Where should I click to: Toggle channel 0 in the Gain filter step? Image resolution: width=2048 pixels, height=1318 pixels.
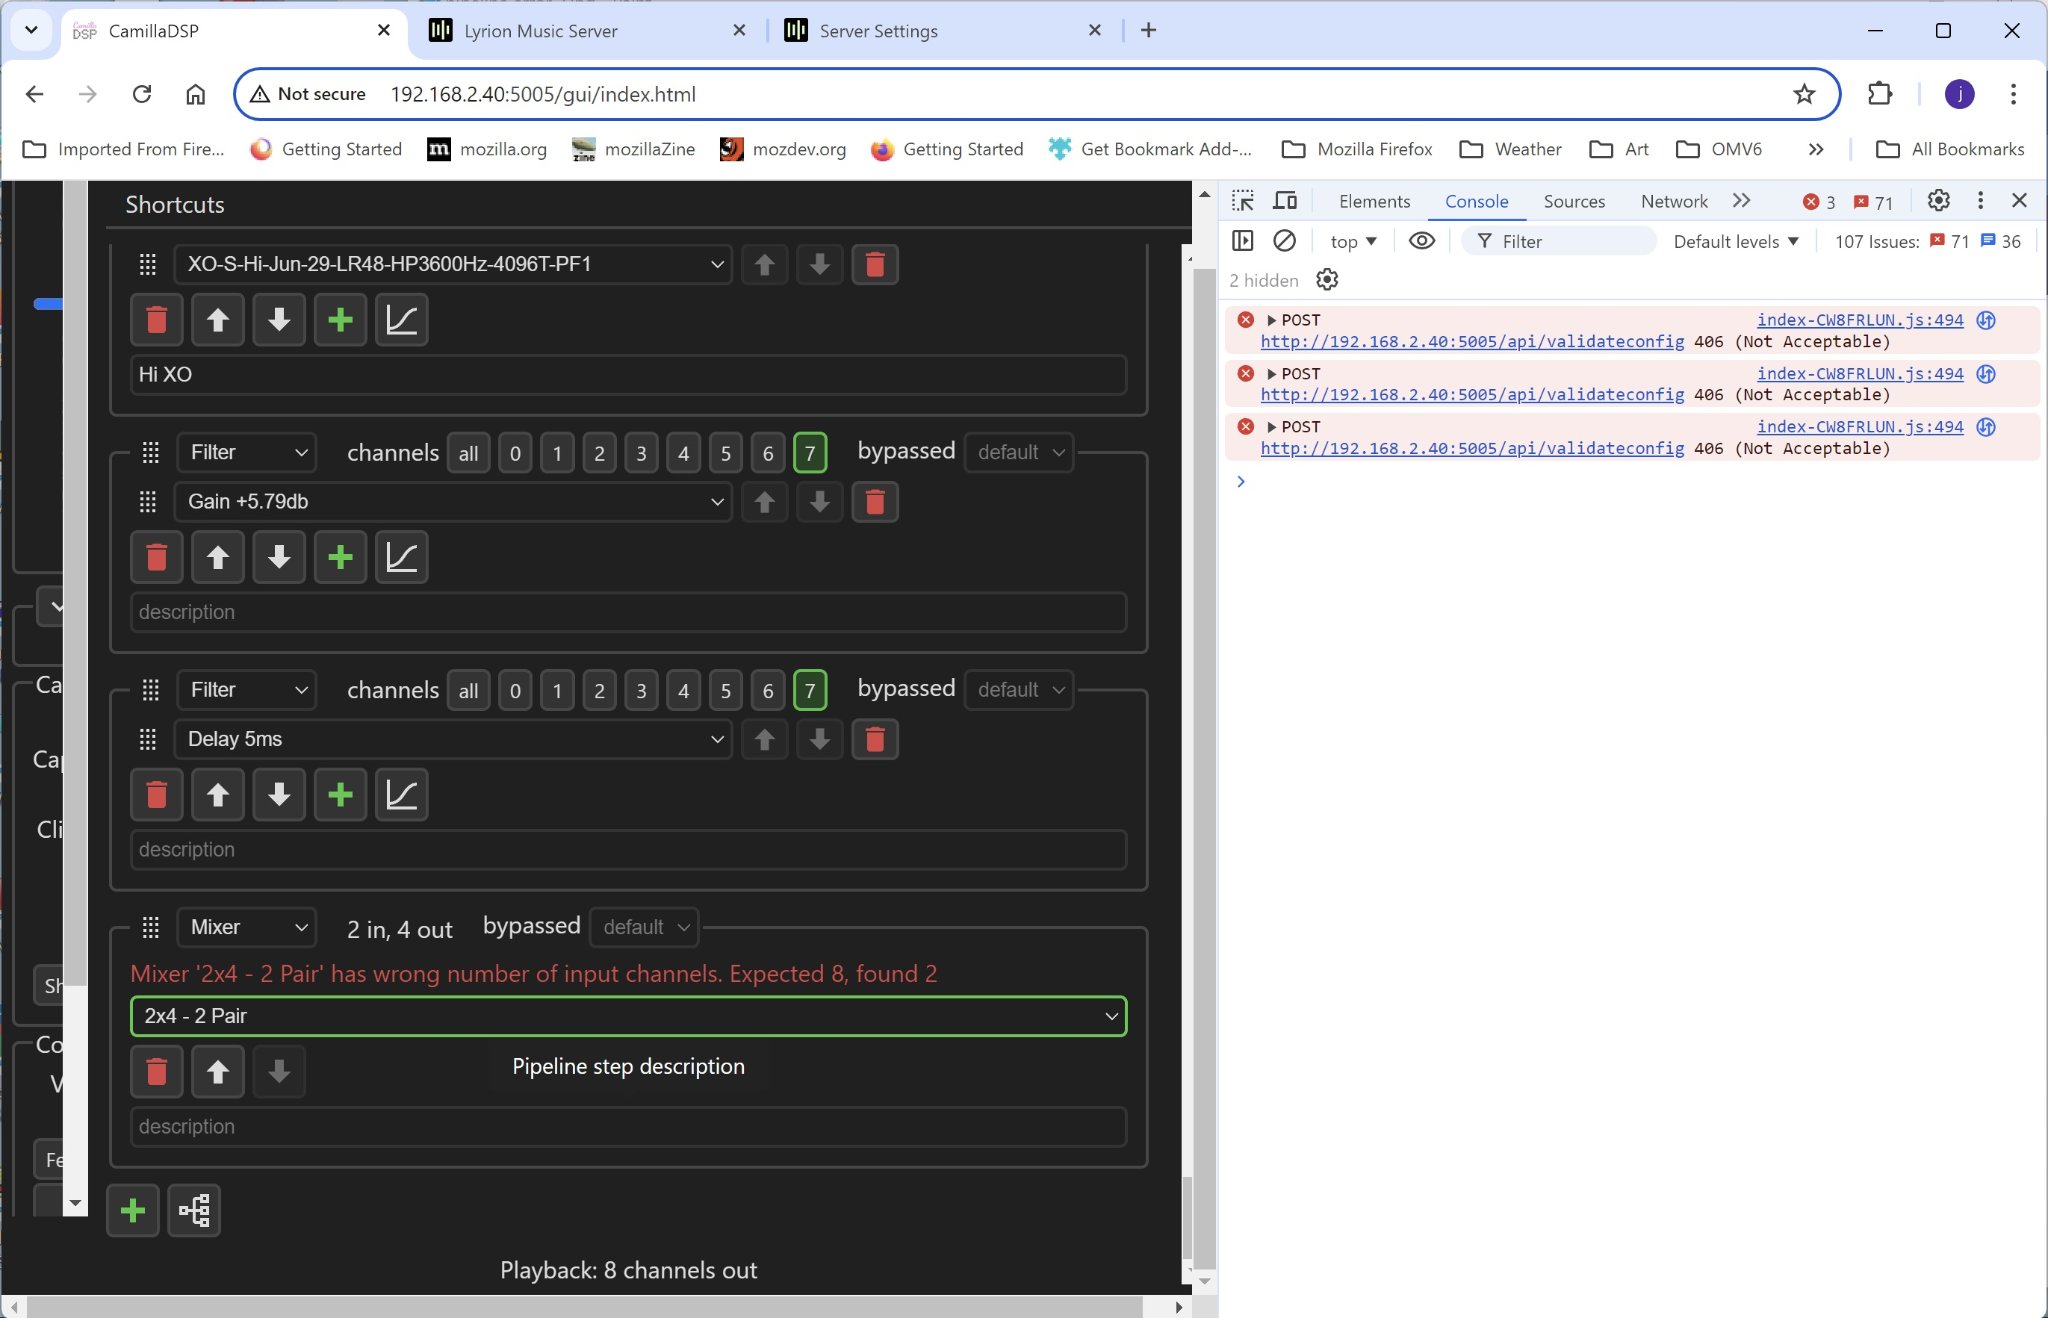(x=515, y=453)
